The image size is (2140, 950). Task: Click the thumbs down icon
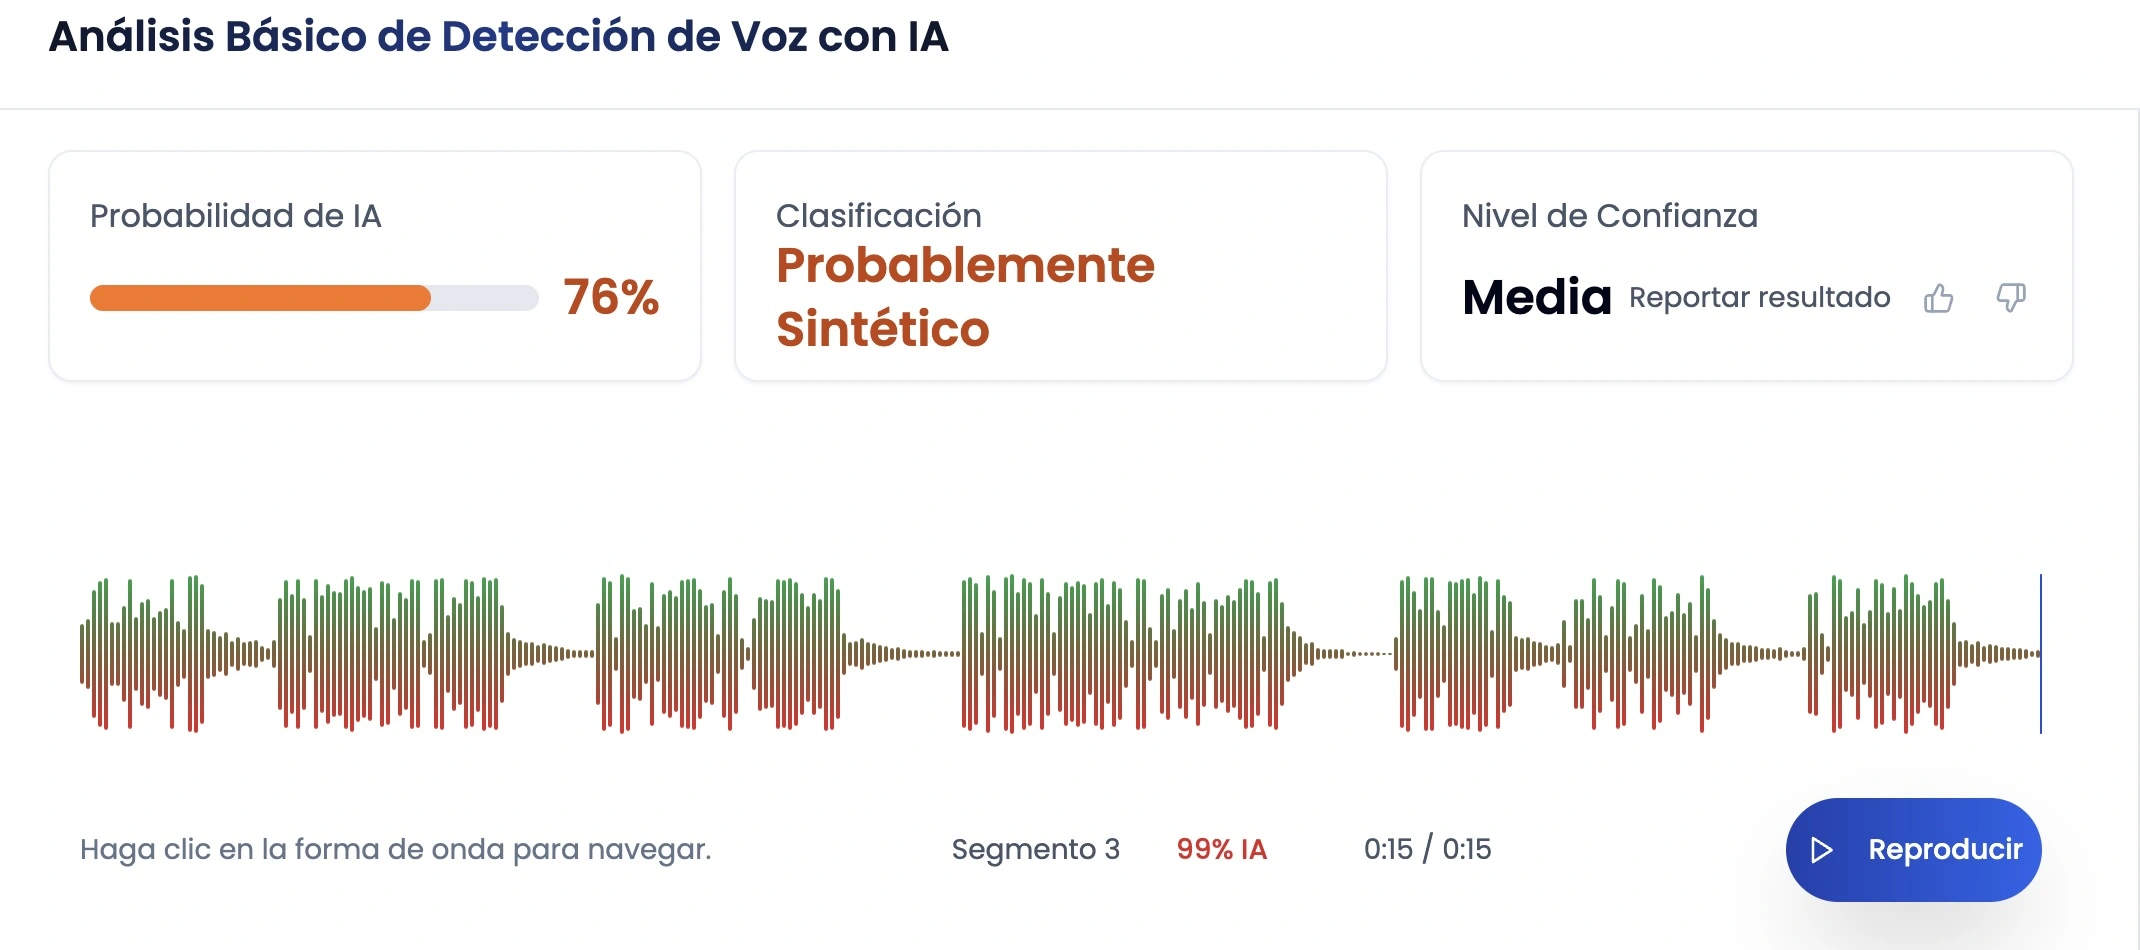2011,297
